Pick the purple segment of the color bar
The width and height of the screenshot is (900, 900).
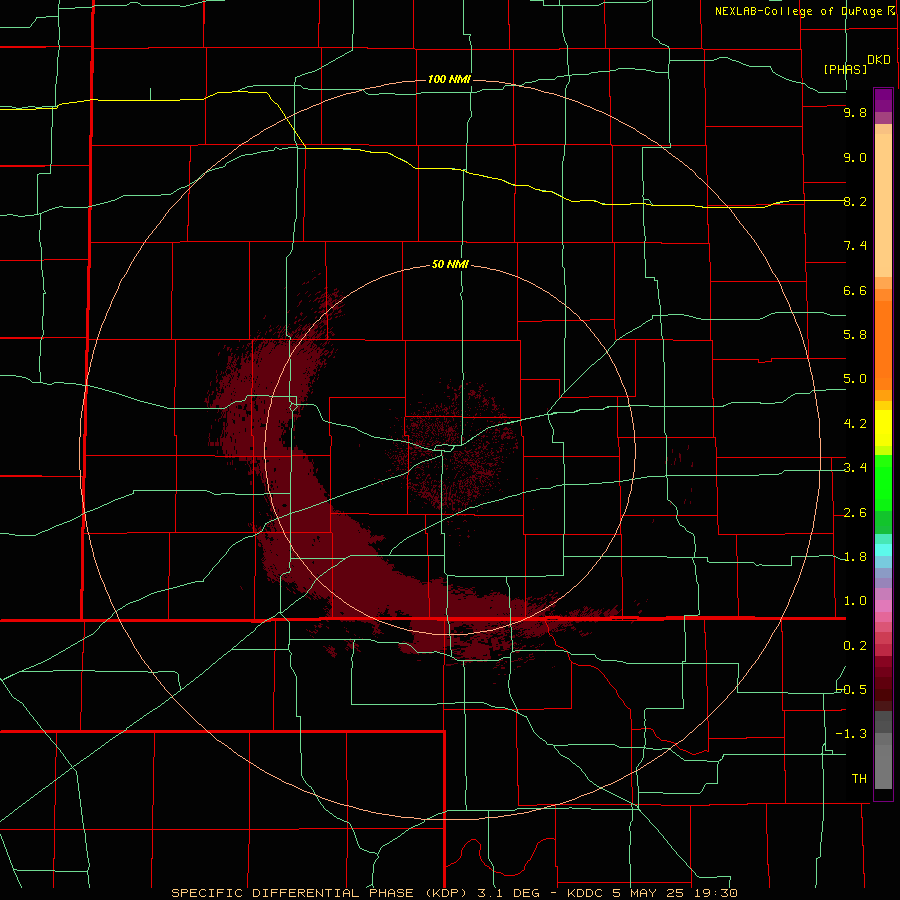[883, 100]
